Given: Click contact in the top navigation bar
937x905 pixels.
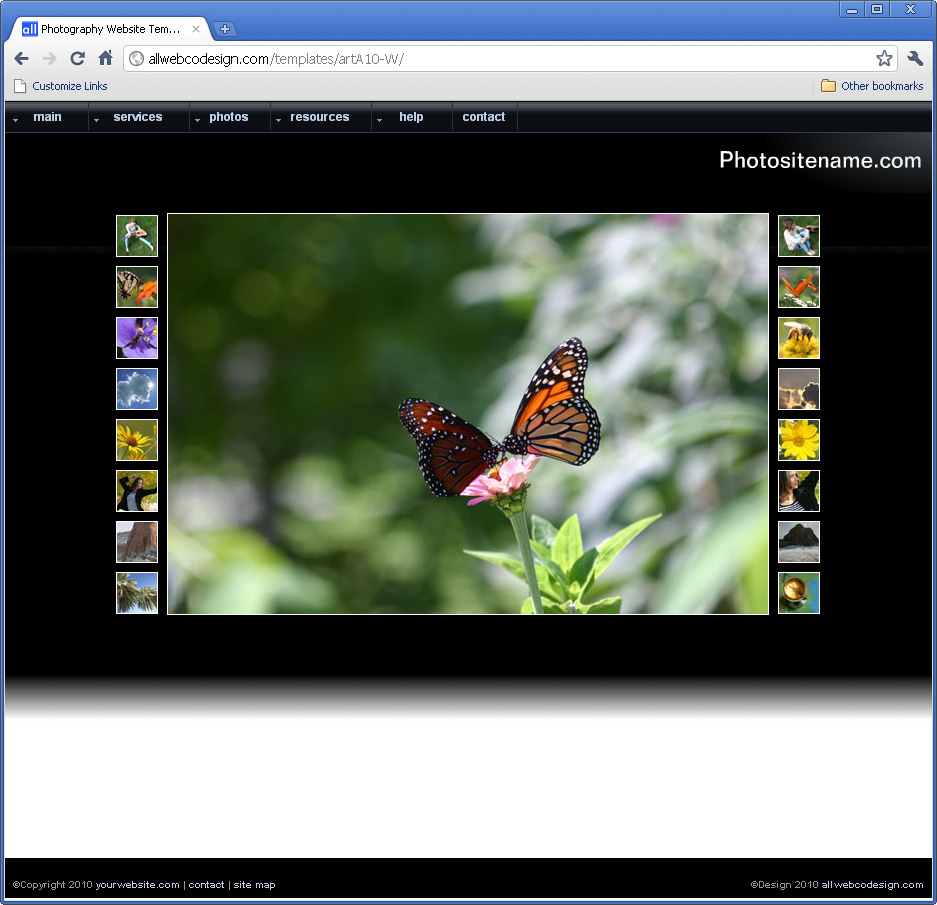Looking at the screenshot, I should (x=484, y=117).
